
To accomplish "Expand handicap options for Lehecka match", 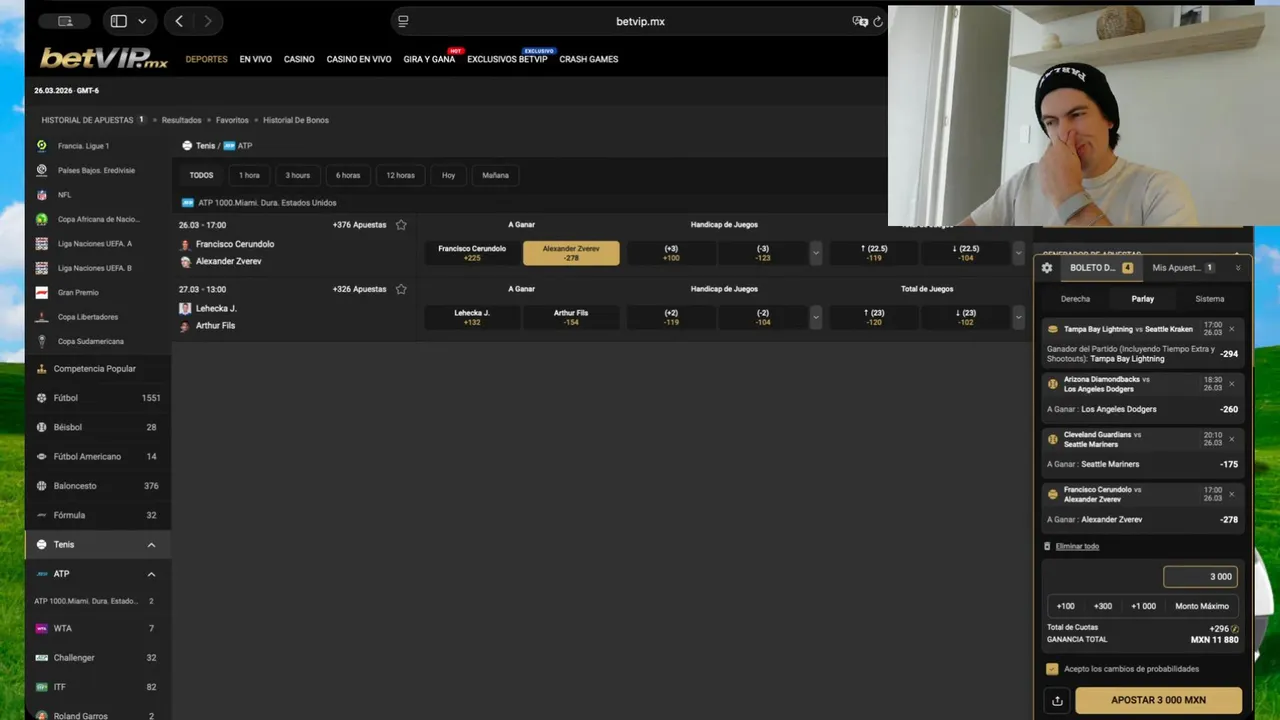I will point(815,317).
